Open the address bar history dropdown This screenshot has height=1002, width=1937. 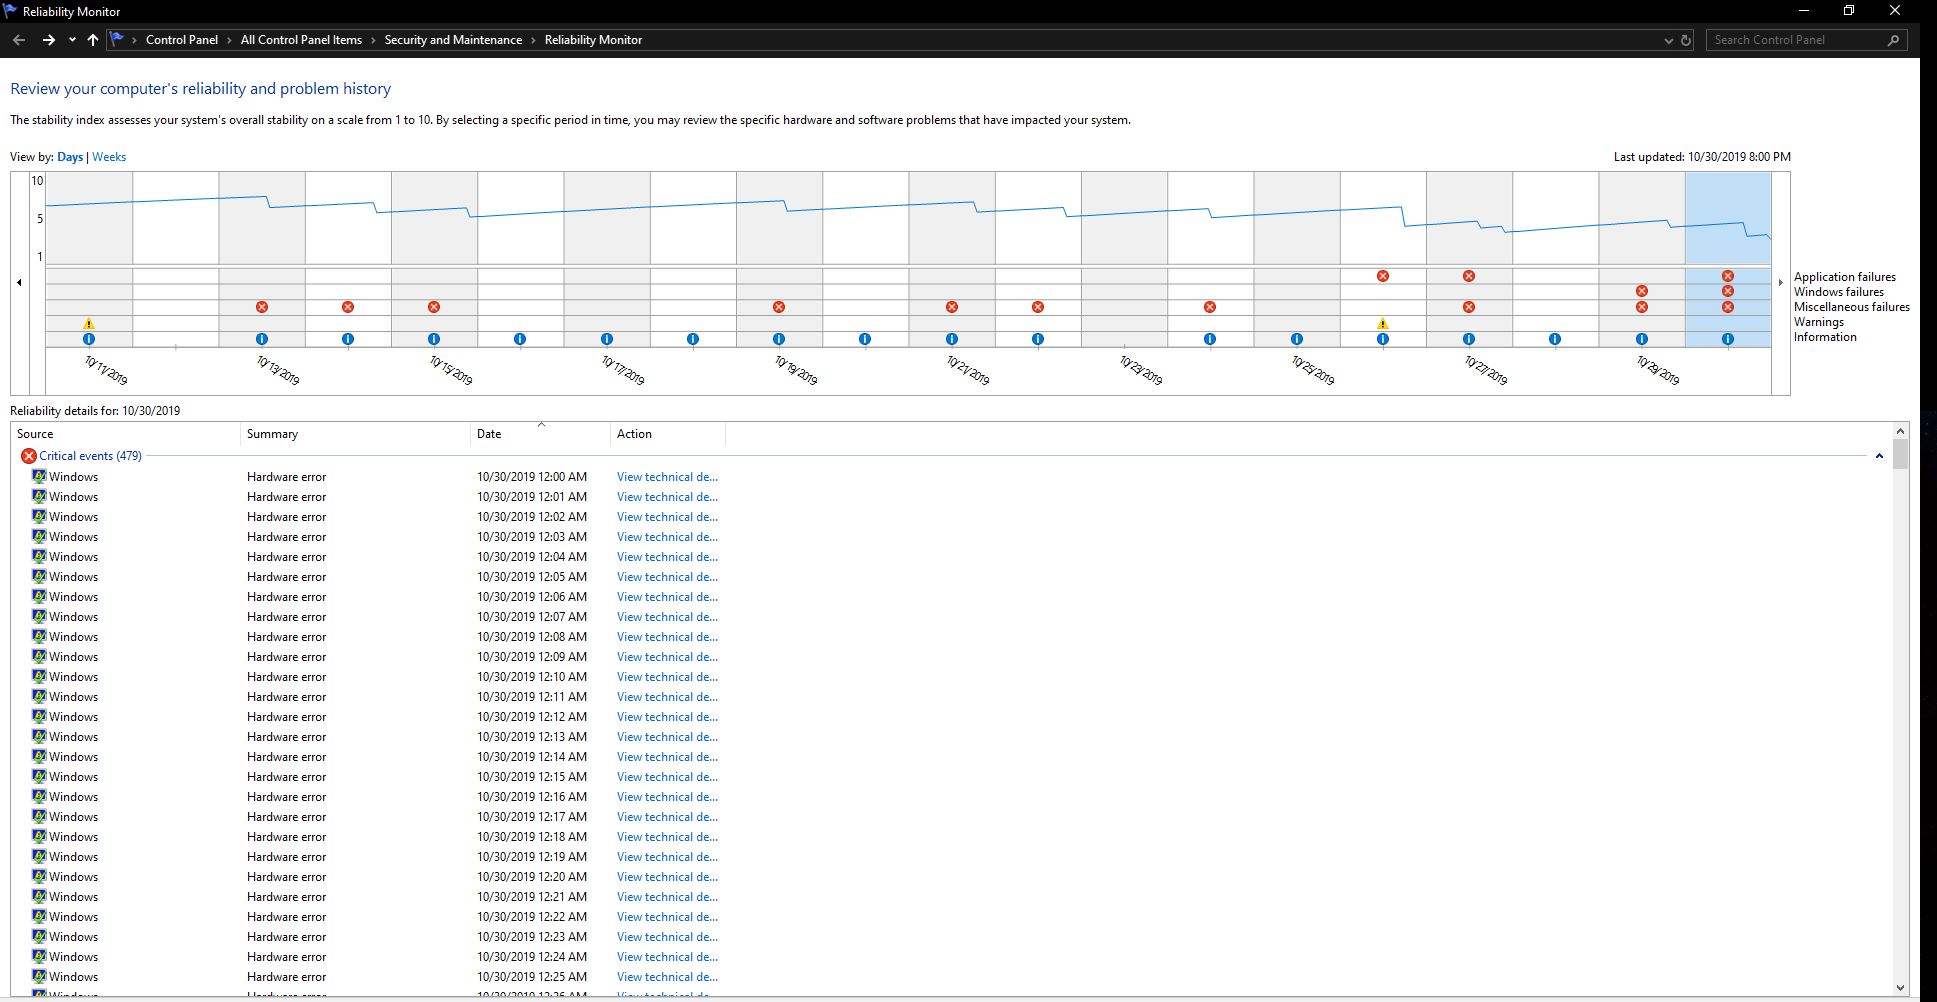coord(1668,40)
